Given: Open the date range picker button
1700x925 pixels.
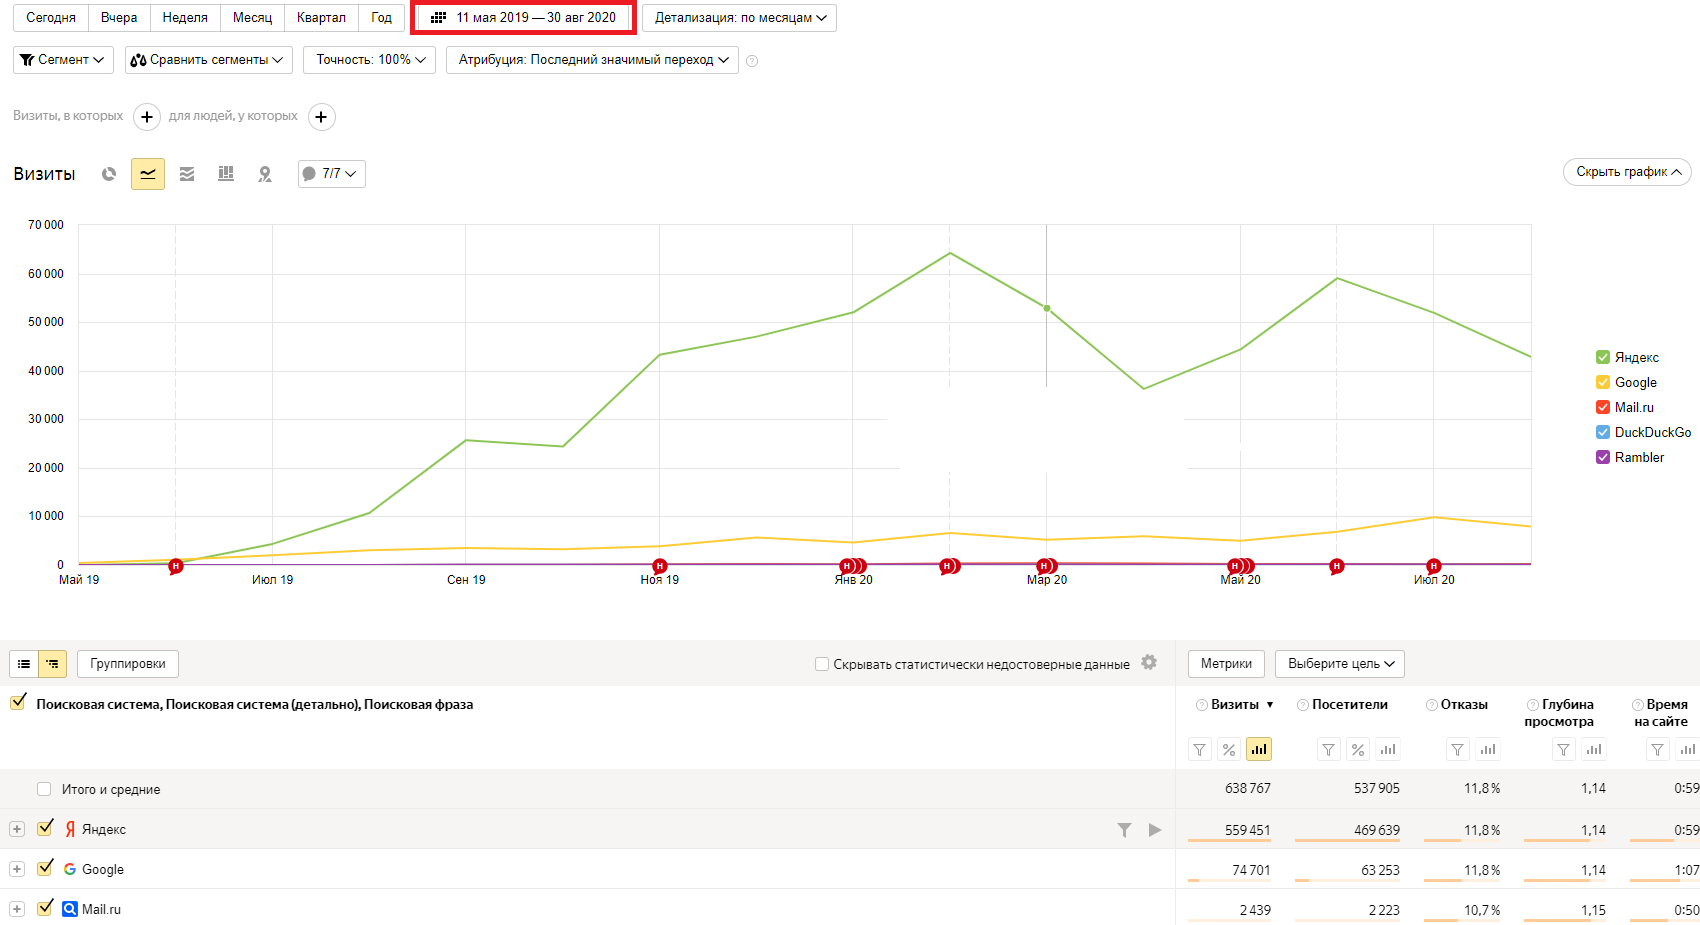Looking at the screenshot, I should click(523, 18).
